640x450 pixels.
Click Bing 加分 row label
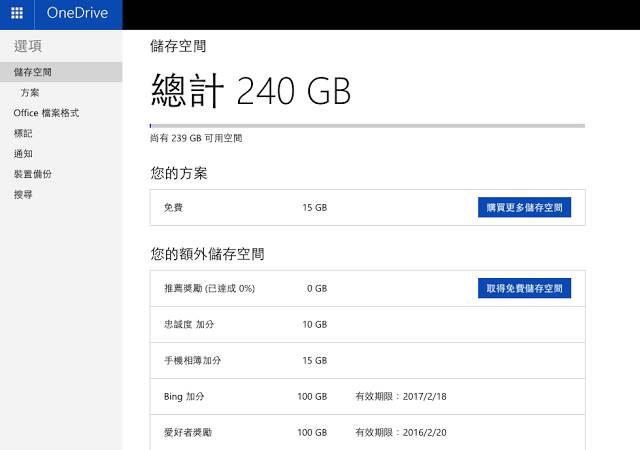184,397
